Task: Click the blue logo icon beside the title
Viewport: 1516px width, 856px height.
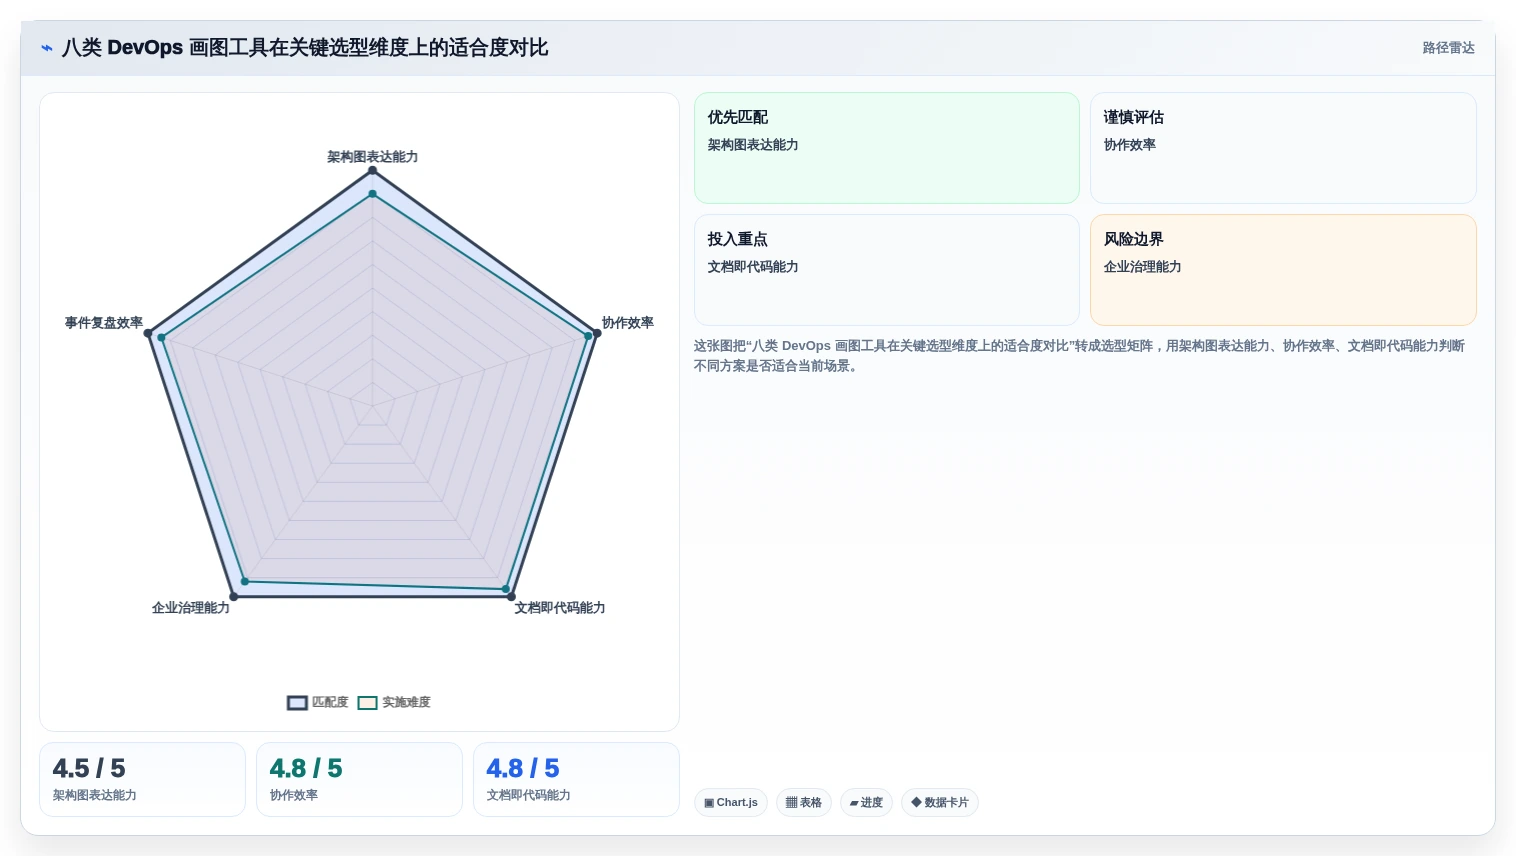Action: point(46,48)
